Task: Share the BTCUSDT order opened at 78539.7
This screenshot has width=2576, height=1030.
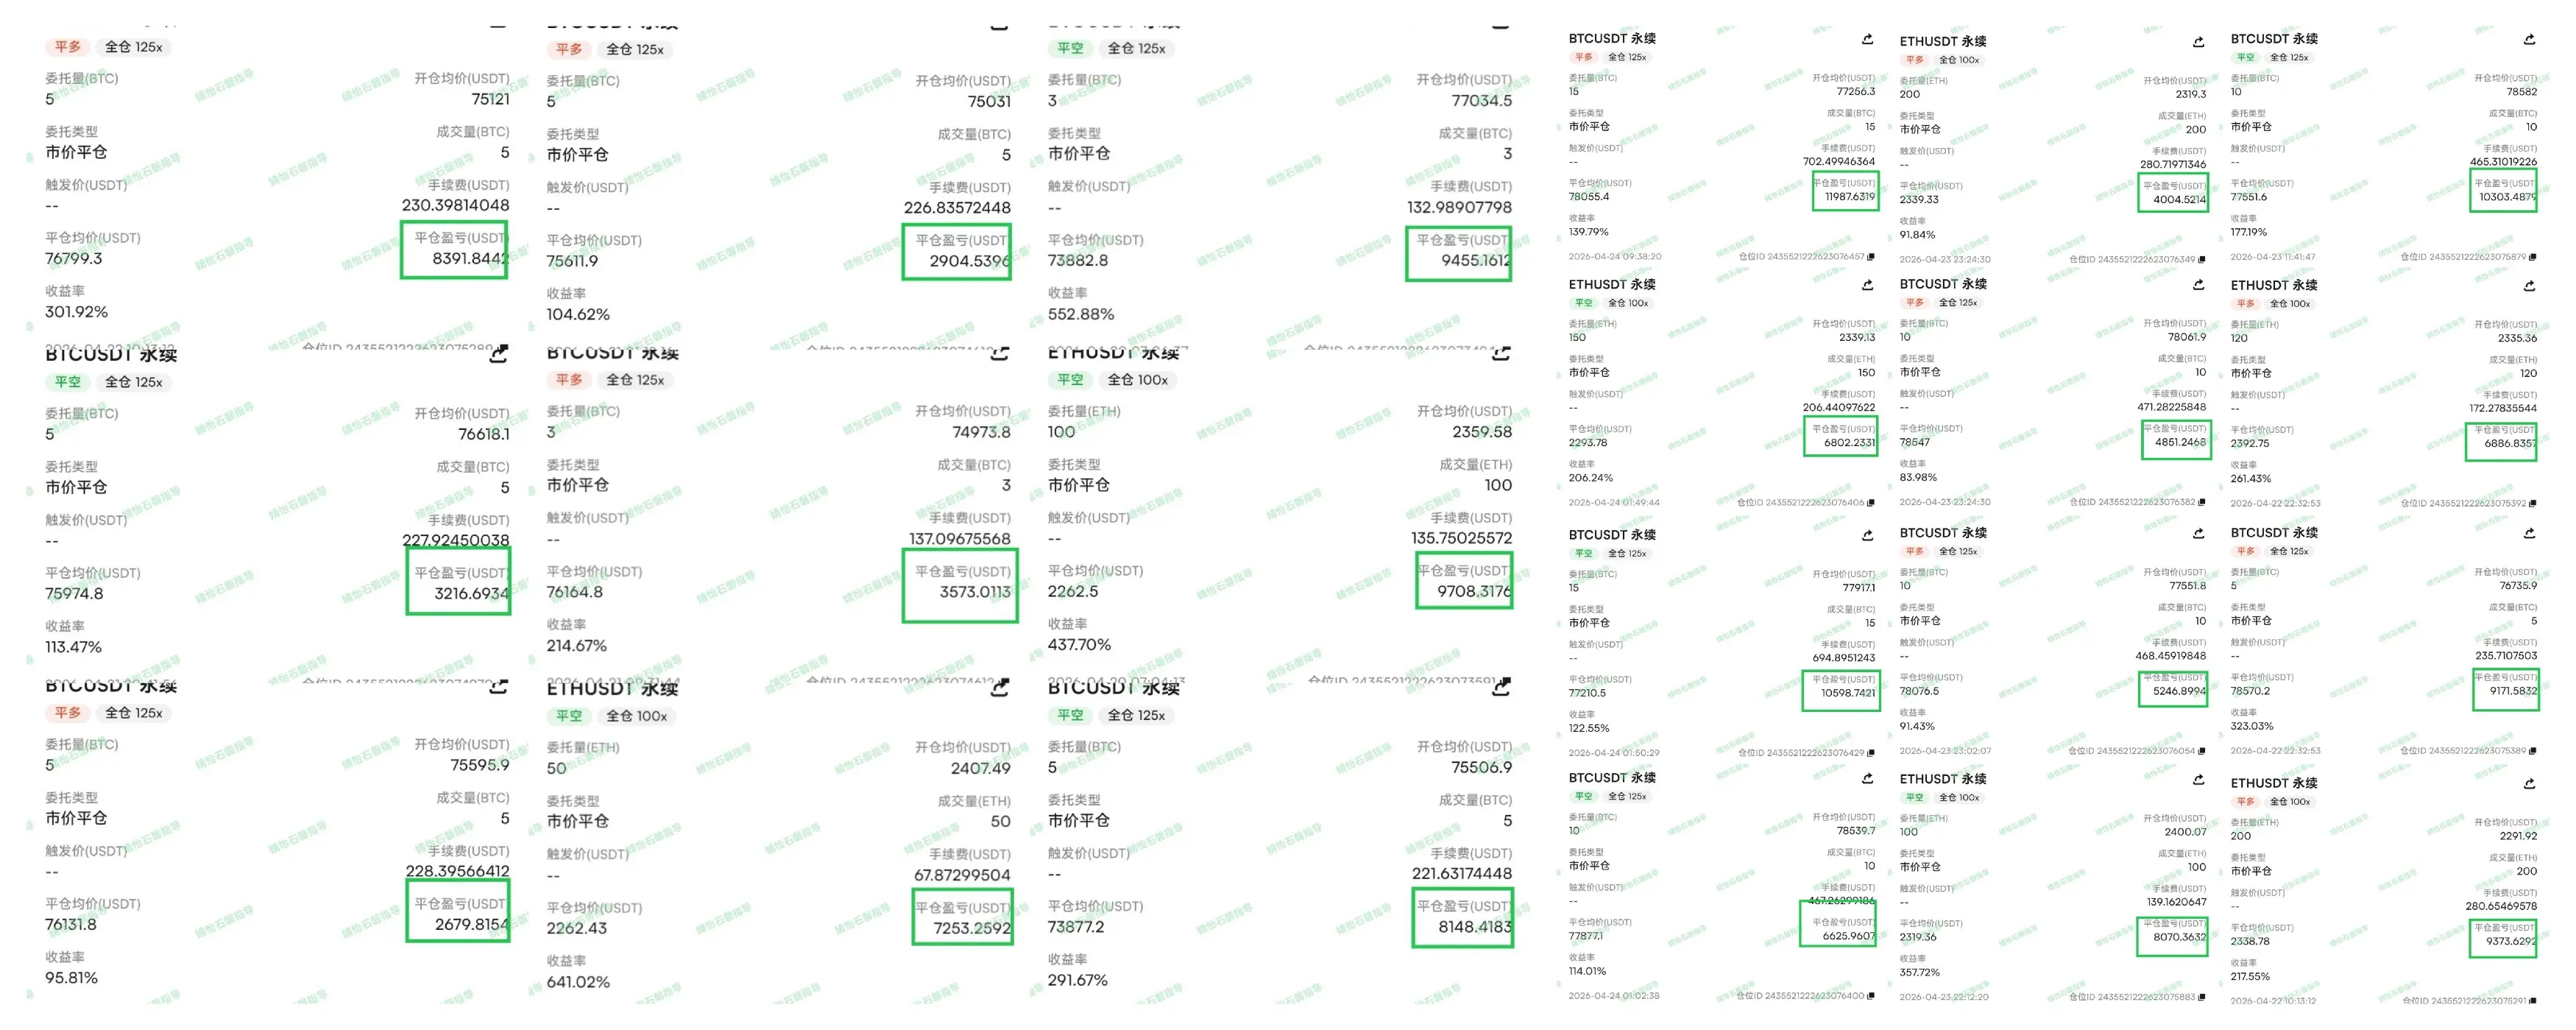Action: tap(1867, 778)
